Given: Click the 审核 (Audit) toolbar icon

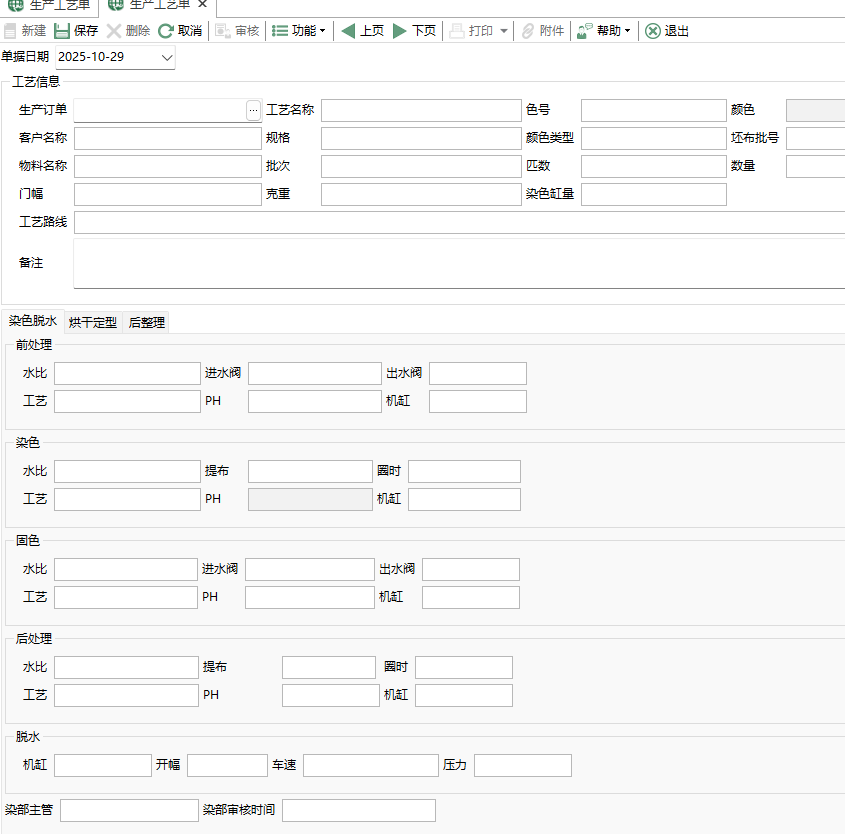Looking at the screenshot, I should point(223,31).
